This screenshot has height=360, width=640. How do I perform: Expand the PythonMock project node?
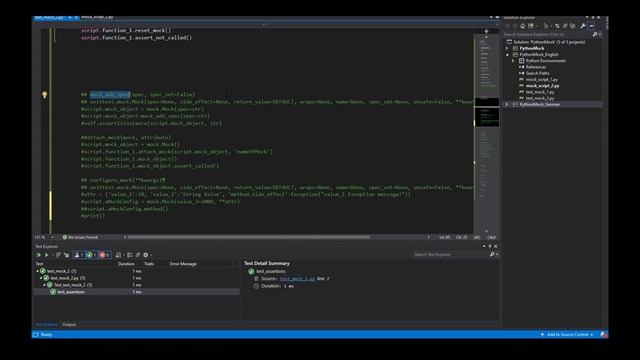click(x=507, y=48)
